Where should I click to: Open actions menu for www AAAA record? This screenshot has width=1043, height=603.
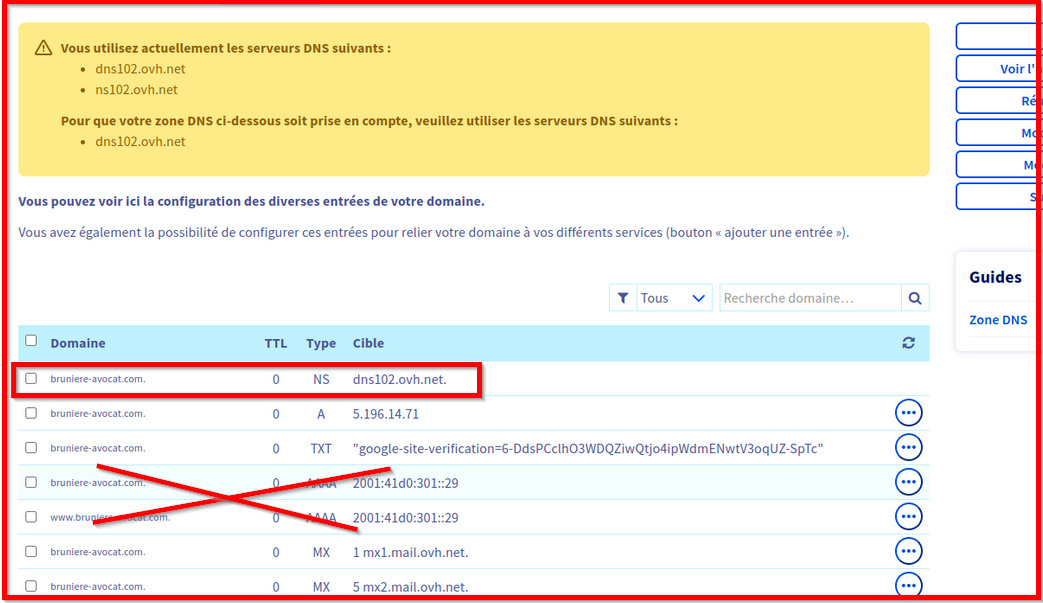(908, 517)
